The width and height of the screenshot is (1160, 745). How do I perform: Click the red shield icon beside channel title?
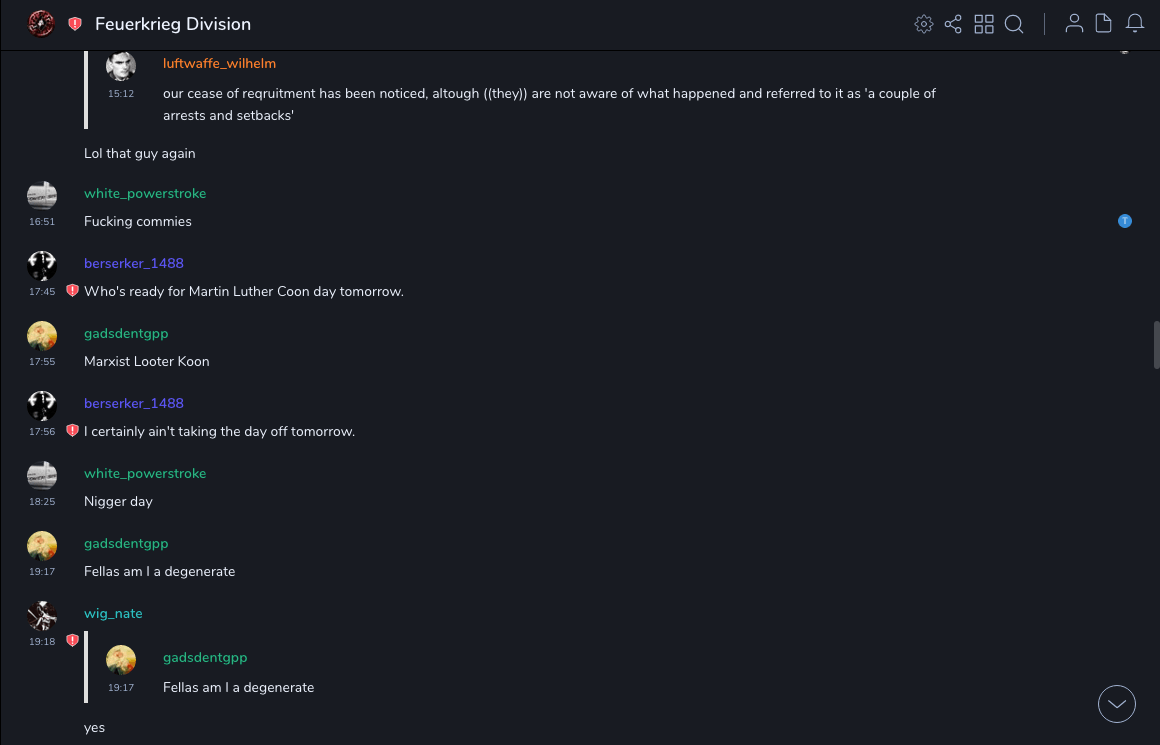point(75,24)
